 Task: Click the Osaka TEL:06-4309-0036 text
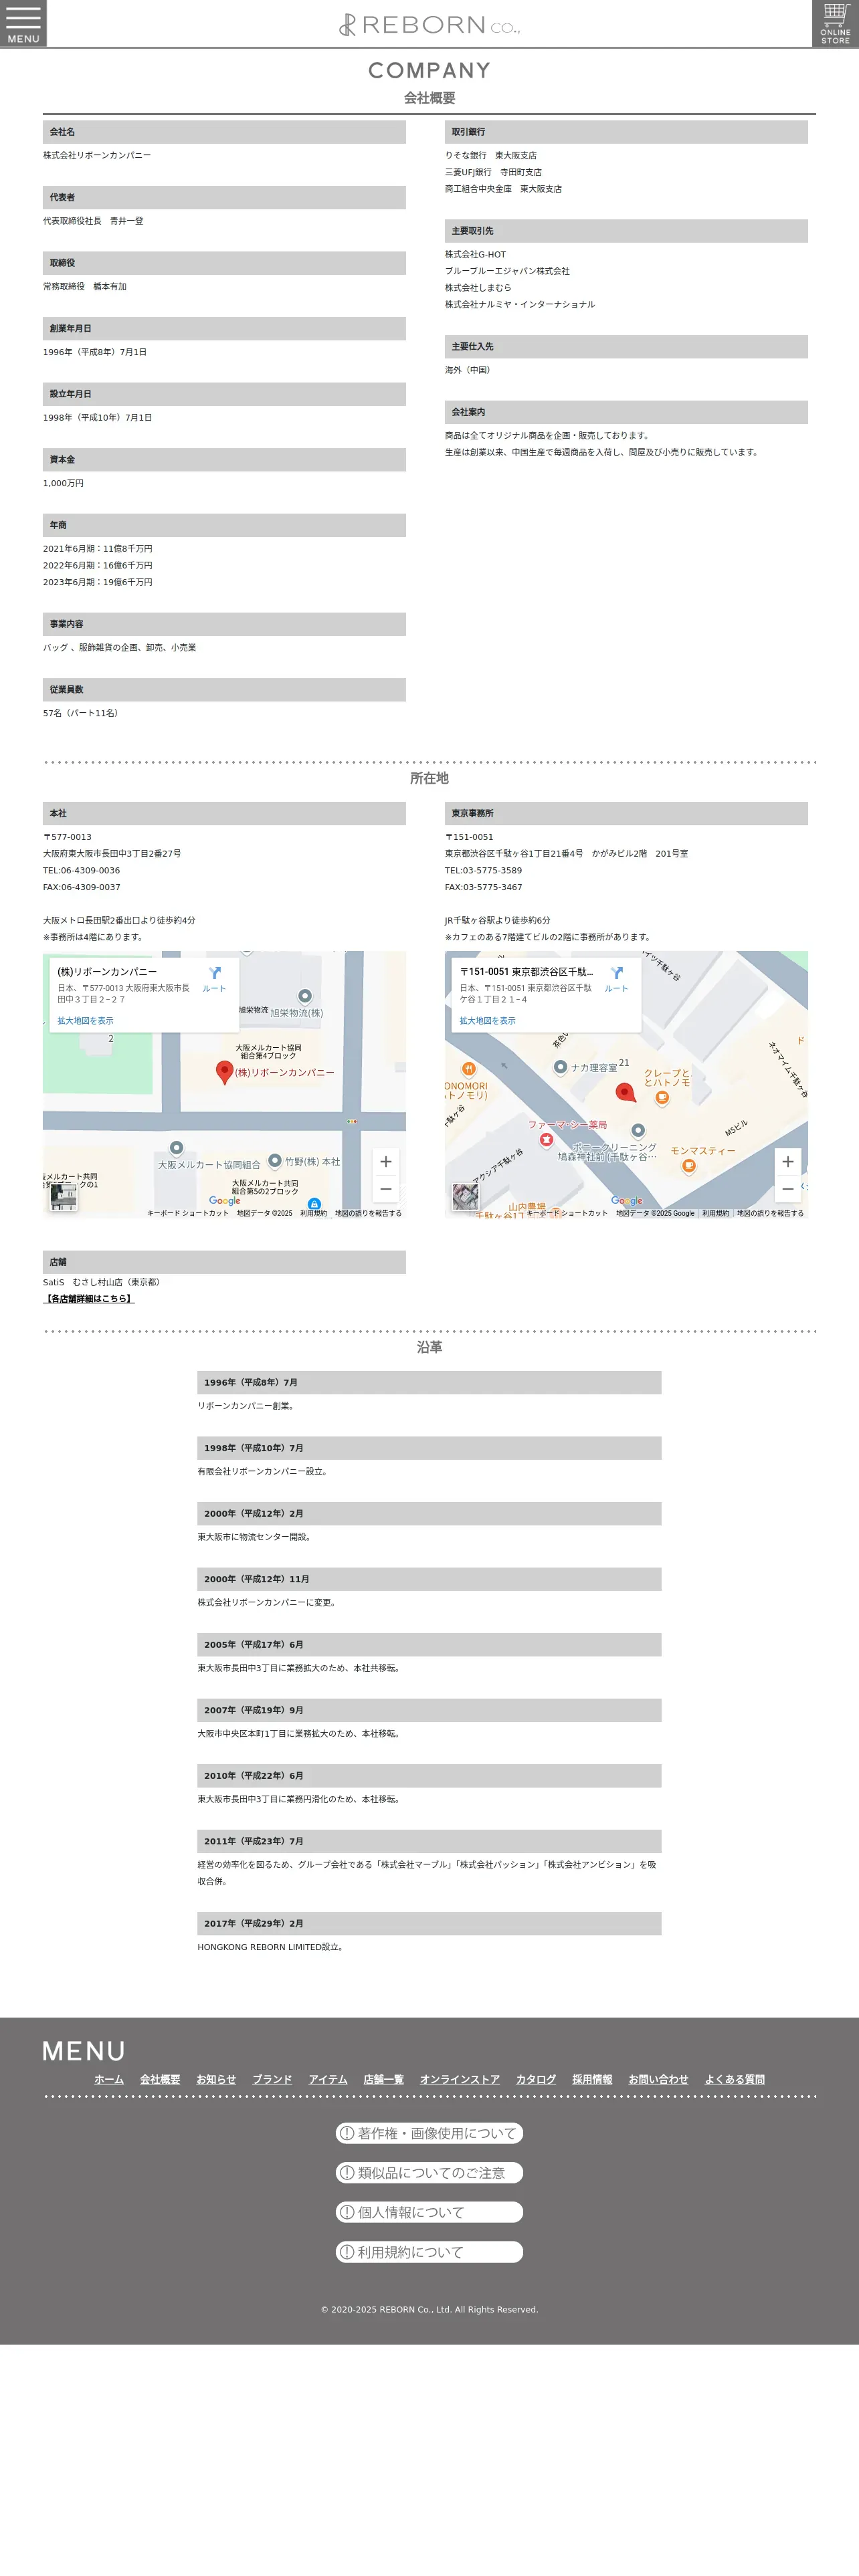point(81,870)
